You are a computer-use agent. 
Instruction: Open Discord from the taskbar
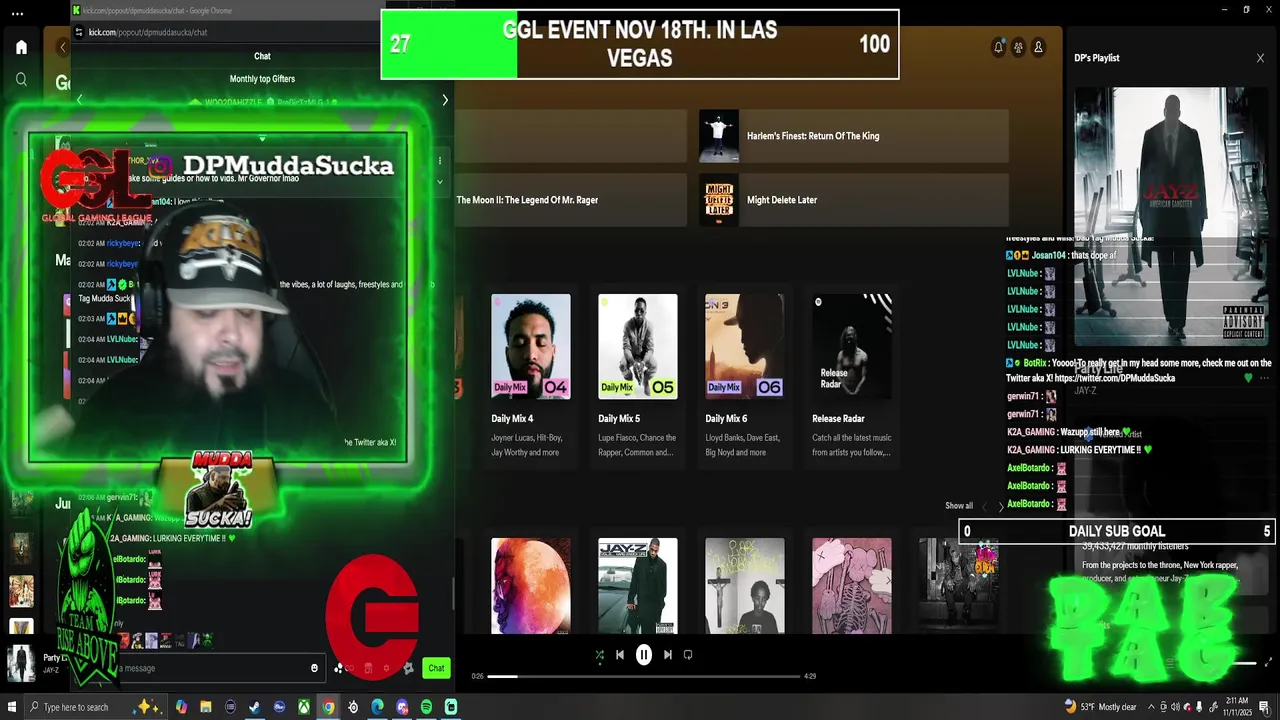coord(402,707)
